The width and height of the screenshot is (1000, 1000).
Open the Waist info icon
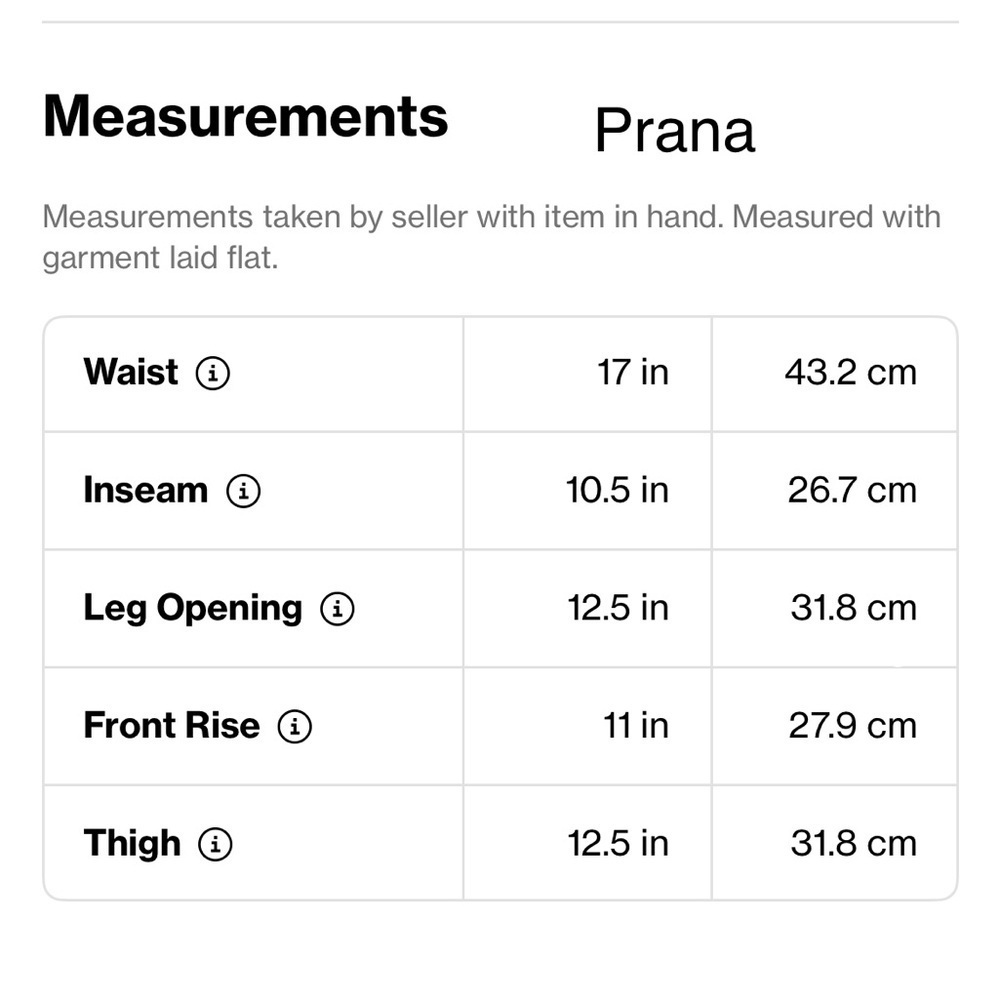click(x=212, y=373)
